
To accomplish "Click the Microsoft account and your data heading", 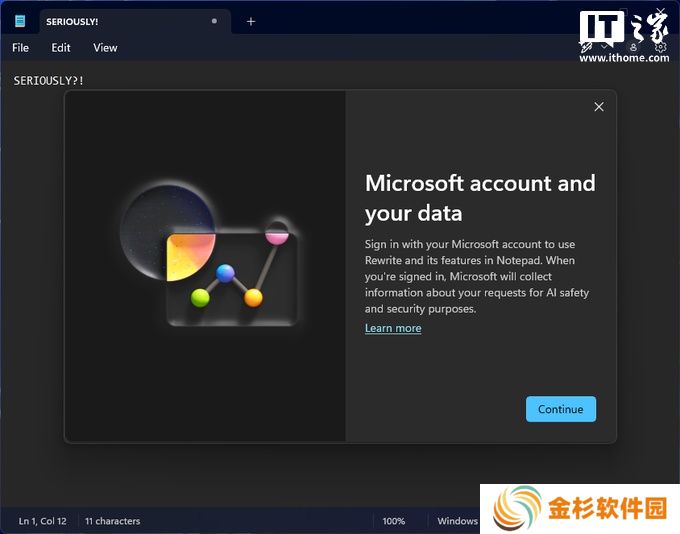I will [480, 198].
